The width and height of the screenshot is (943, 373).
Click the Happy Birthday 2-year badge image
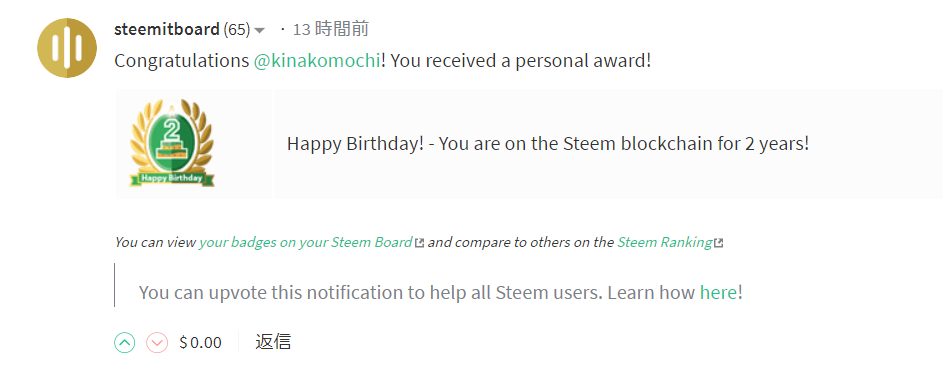pos(172,143)
